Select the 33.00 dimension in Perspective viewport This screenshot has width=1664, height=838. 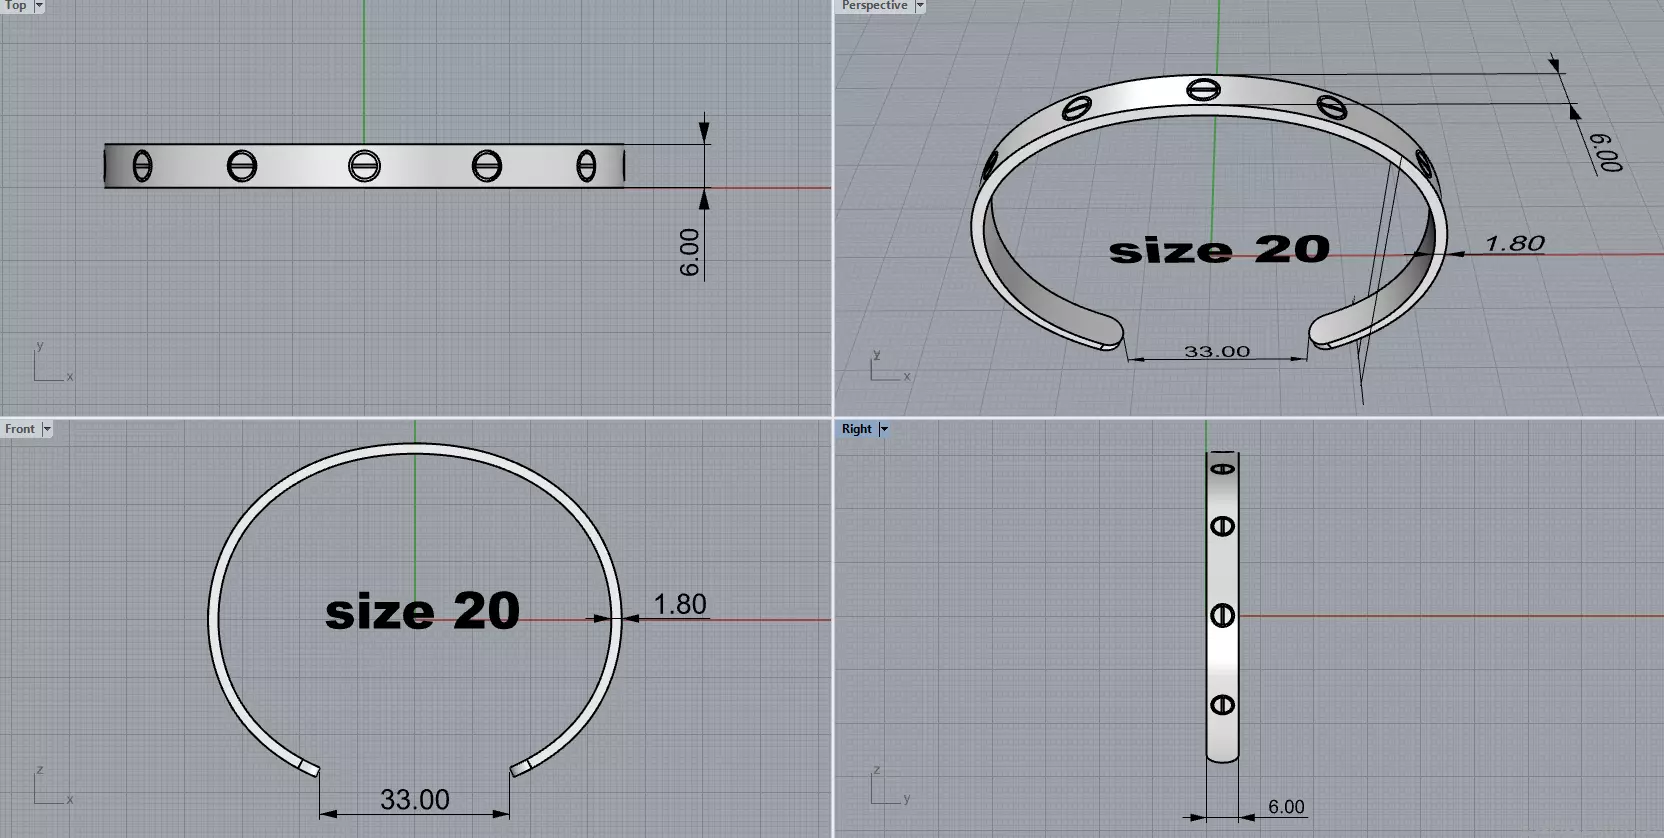(x=1217, y=352)
